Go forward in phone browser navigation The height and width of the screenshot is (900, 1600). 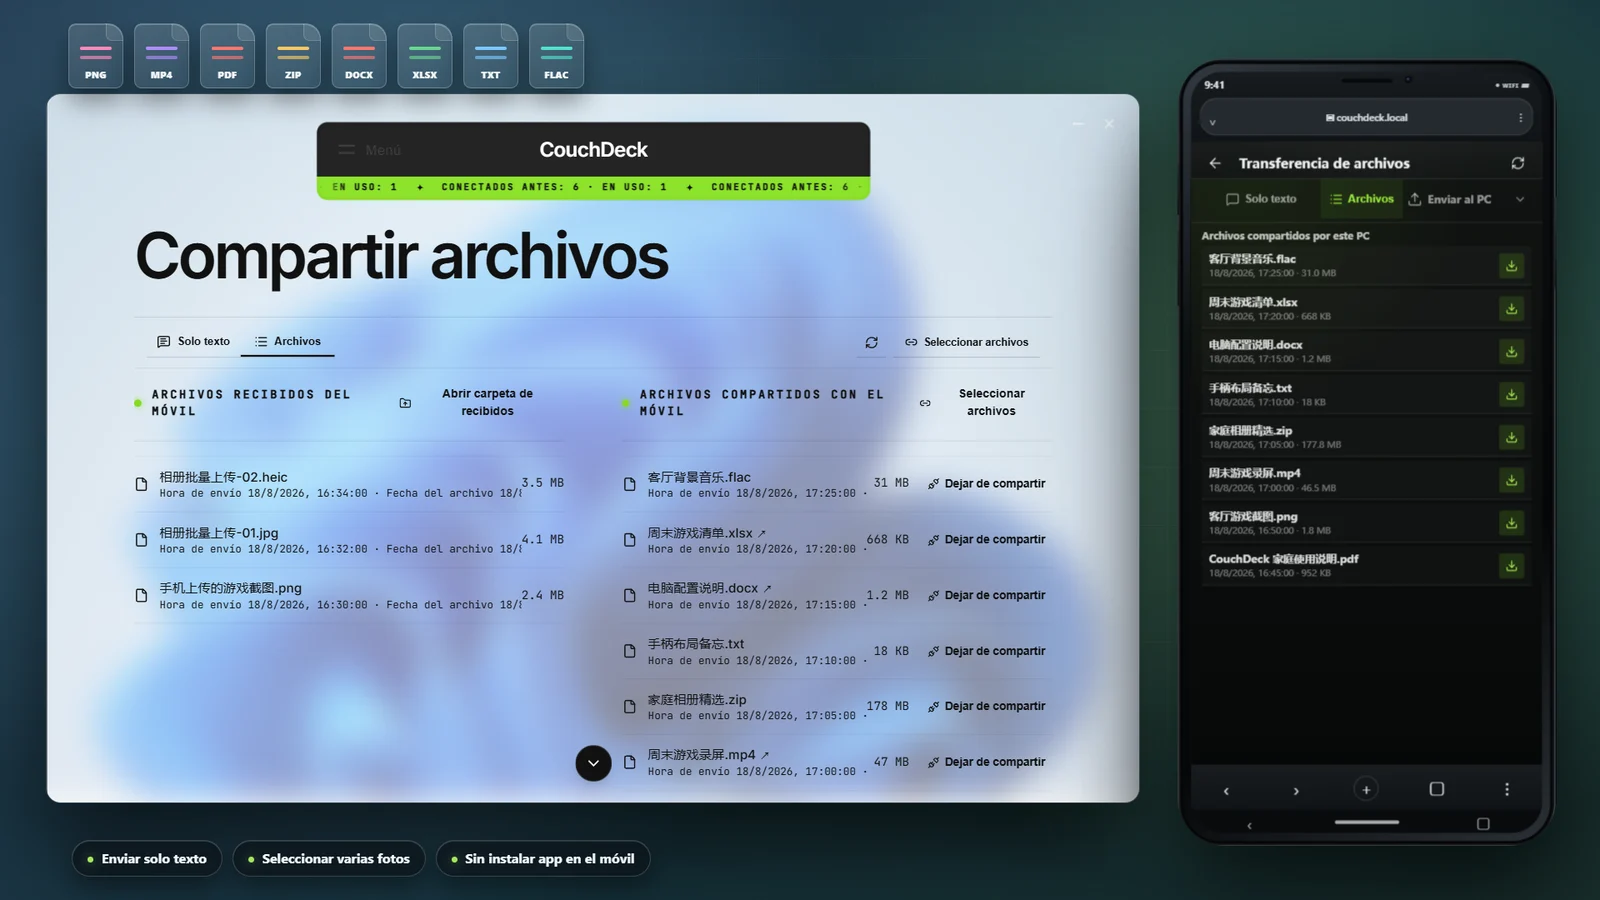(1296, 791)
